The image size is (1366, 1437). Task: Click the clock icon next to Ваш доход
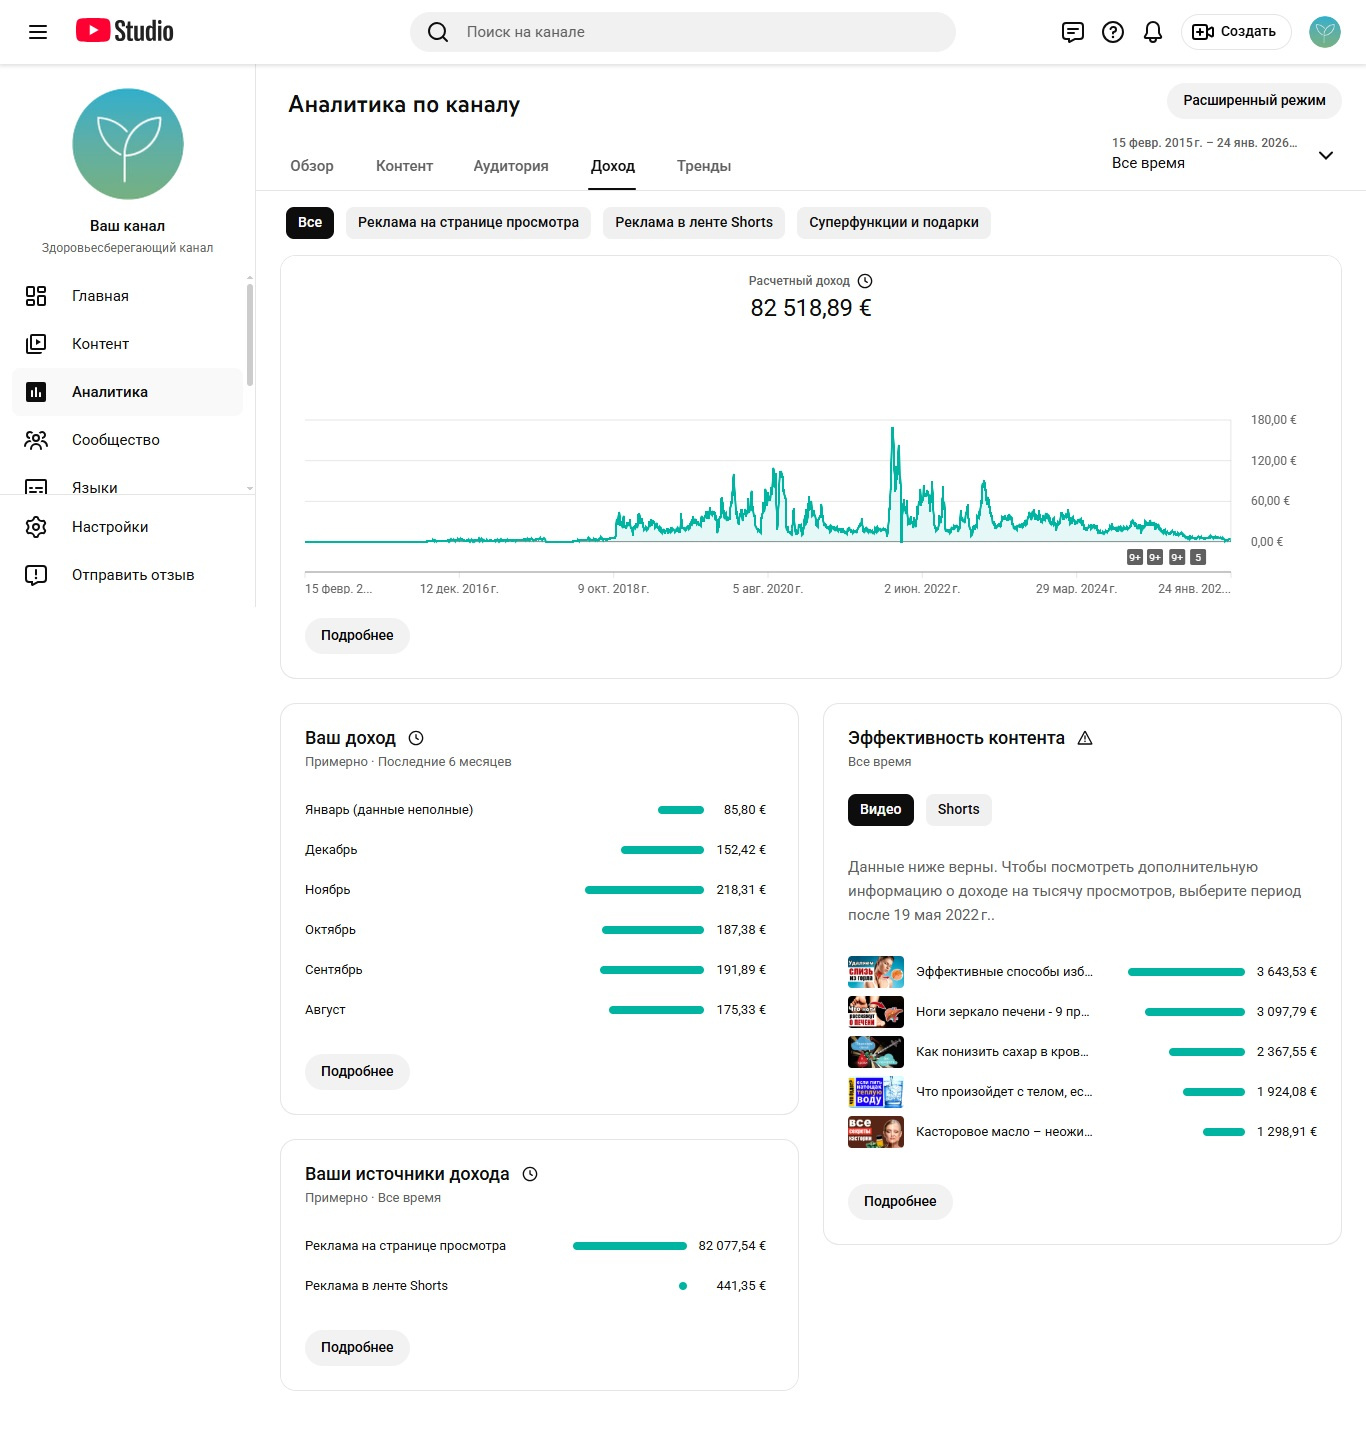pos(416,738)
